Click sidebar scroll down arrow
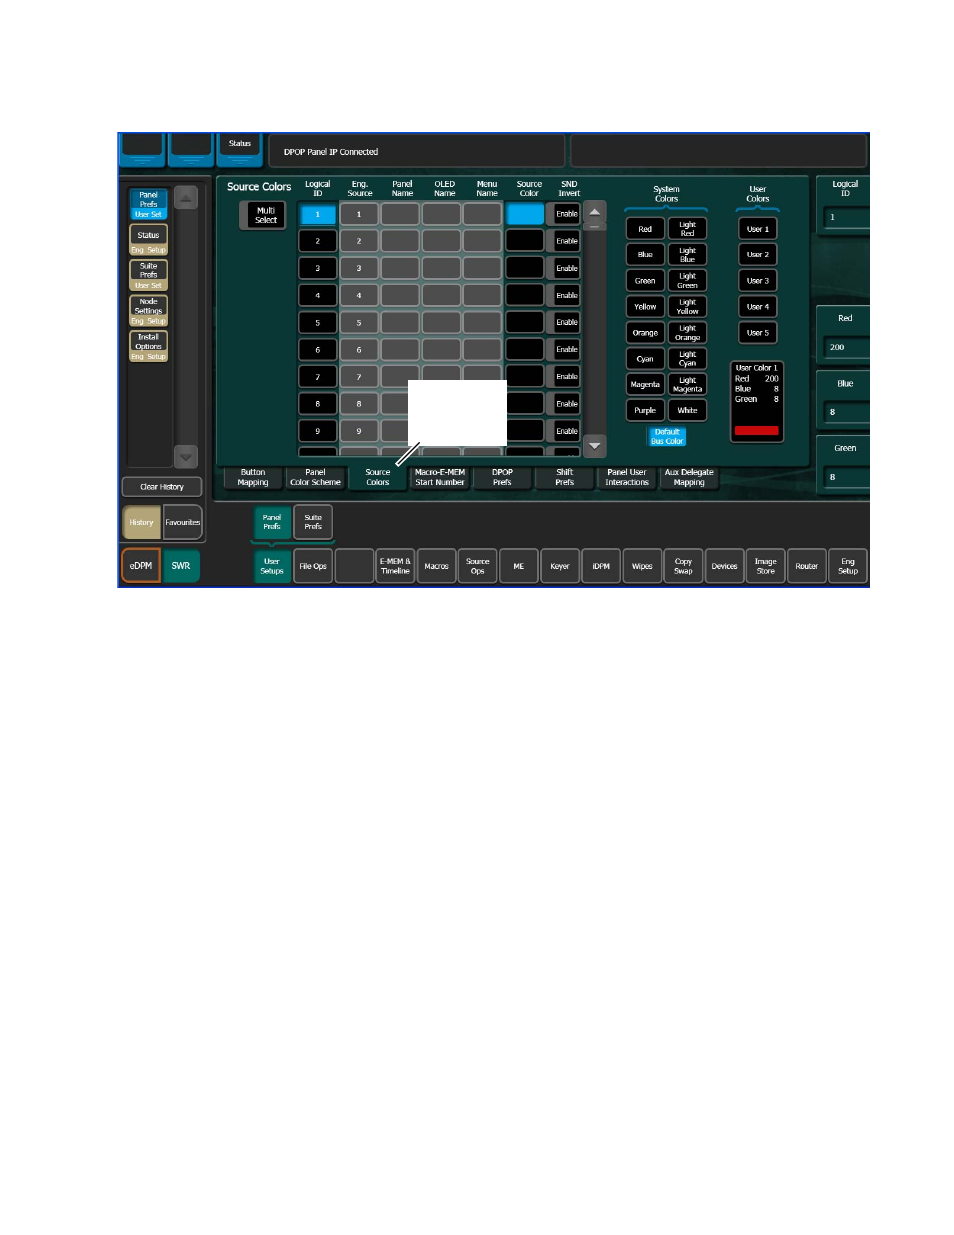 point(186,456)
